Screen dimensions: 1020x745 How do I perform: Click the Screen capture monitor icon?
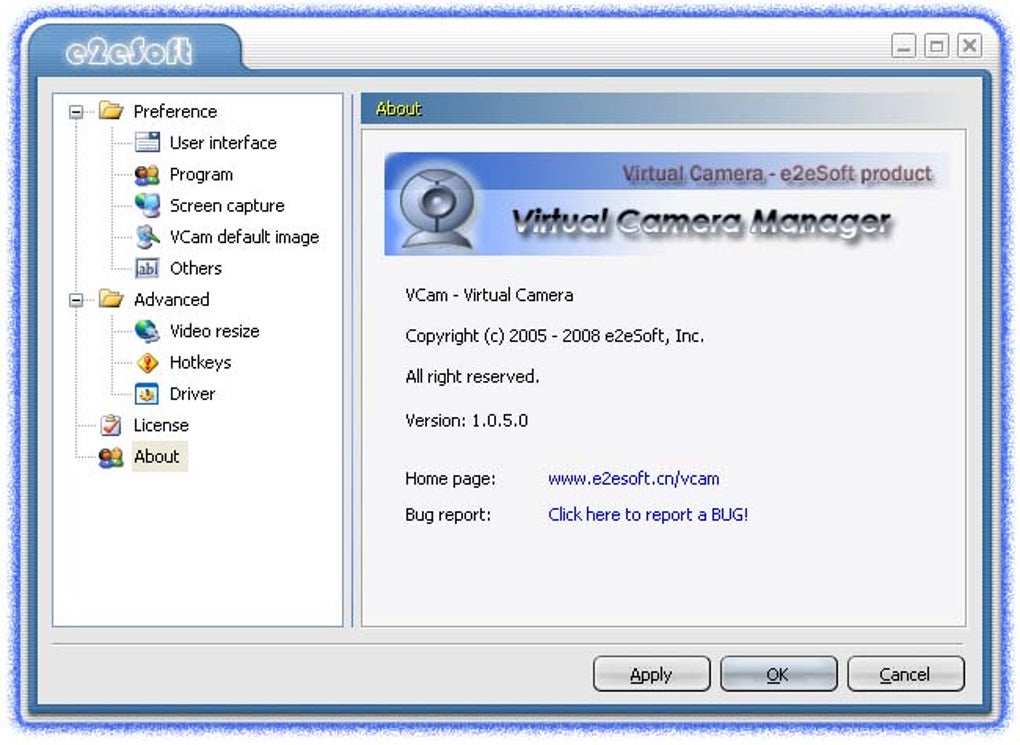(x=147, y=206)
